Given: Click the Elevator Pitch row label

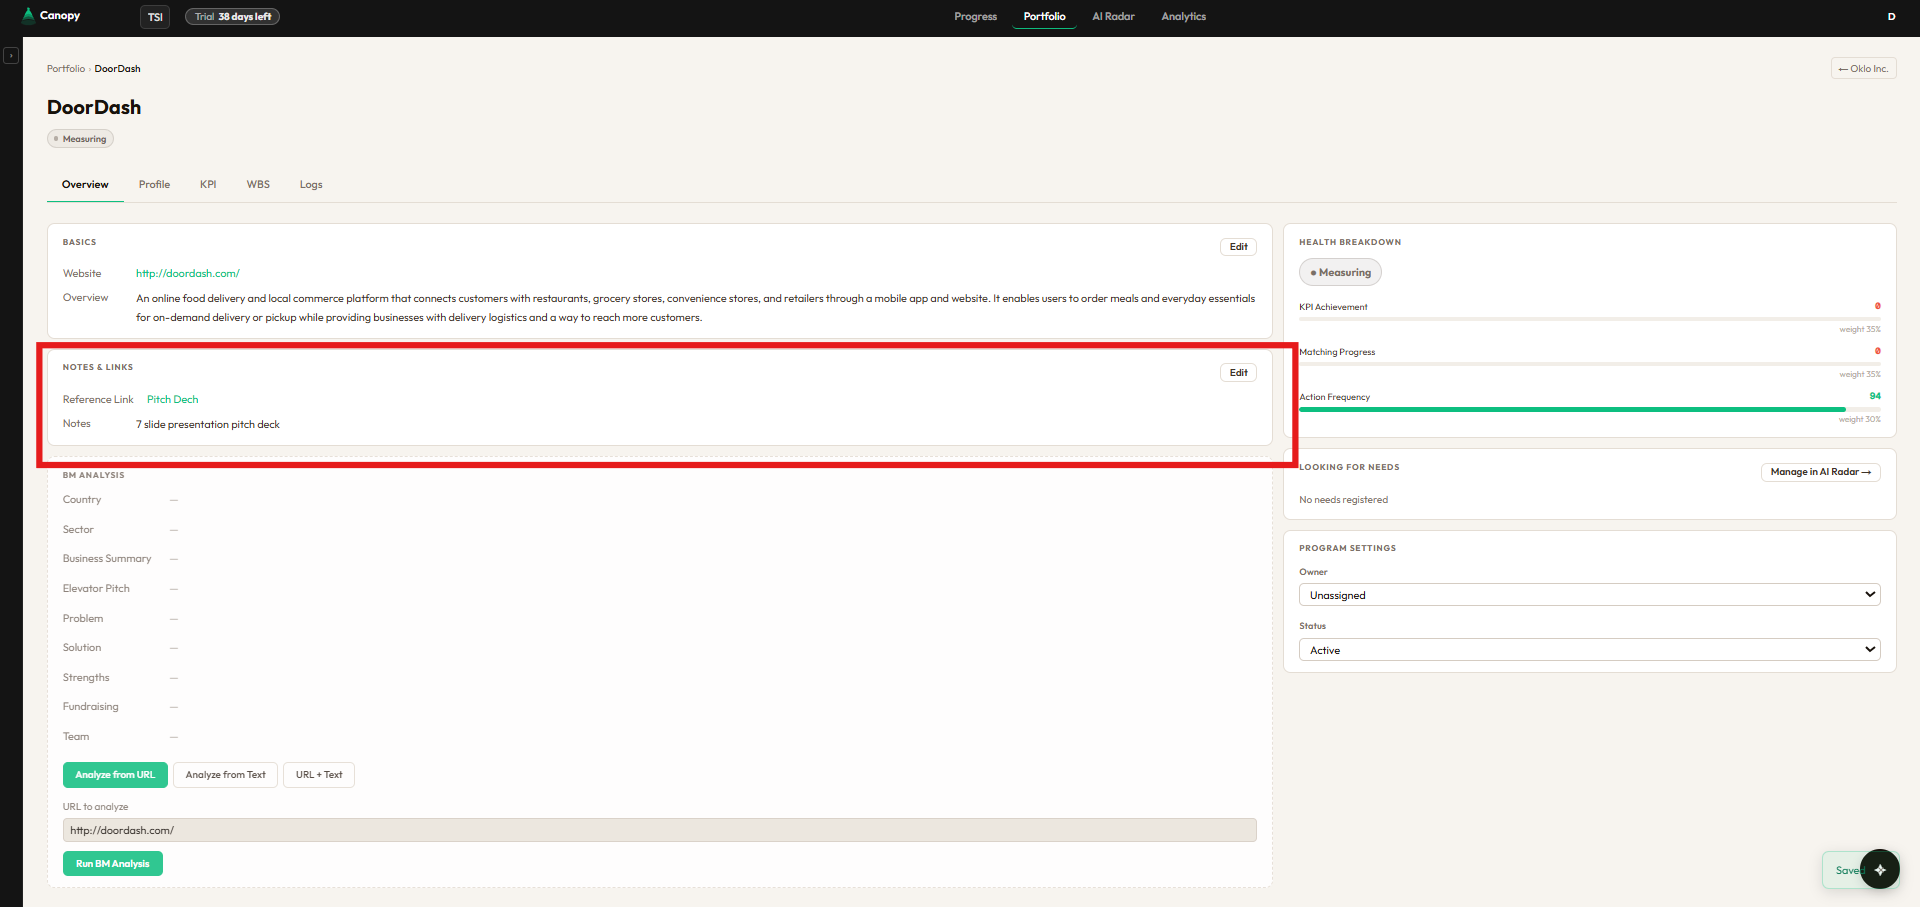Looking at the screenshot, I should click(96, 589).
